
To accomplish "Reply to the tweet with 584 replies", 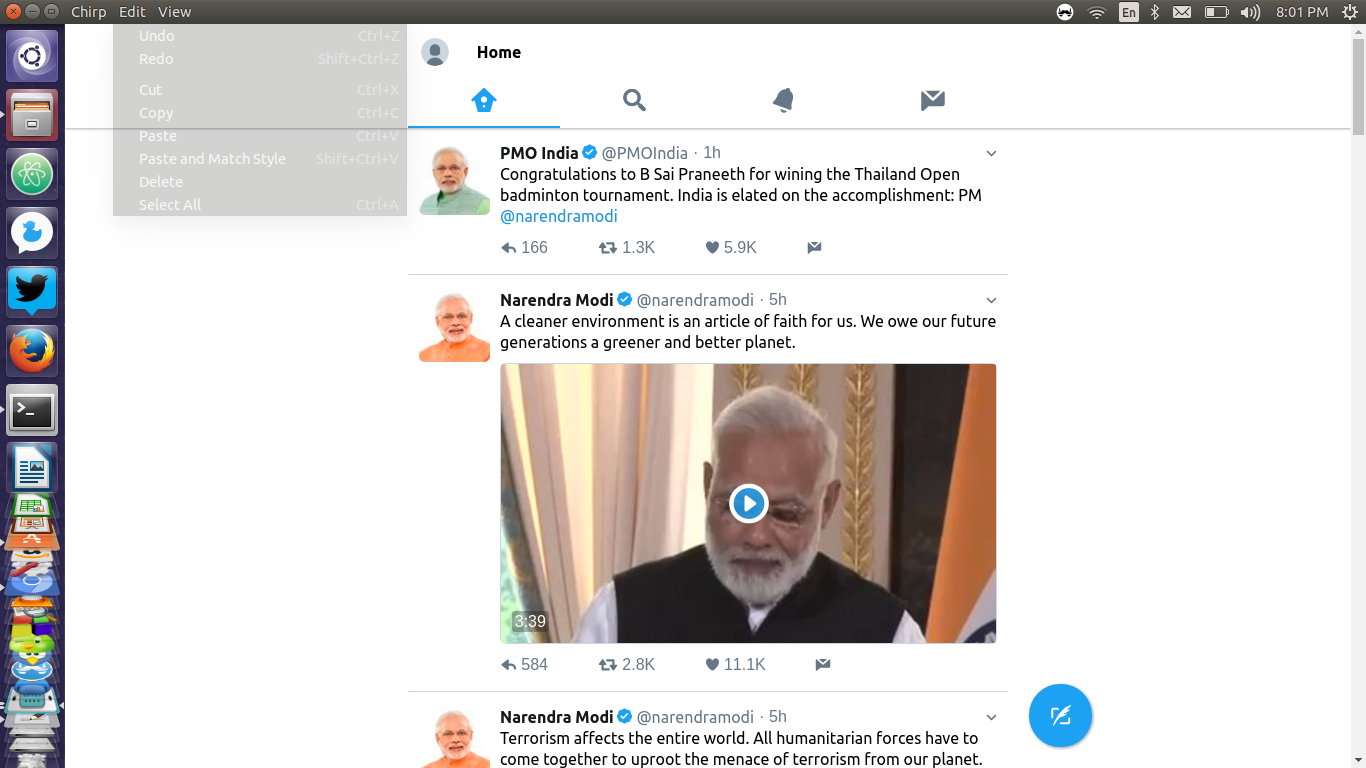I will (524, 664).
